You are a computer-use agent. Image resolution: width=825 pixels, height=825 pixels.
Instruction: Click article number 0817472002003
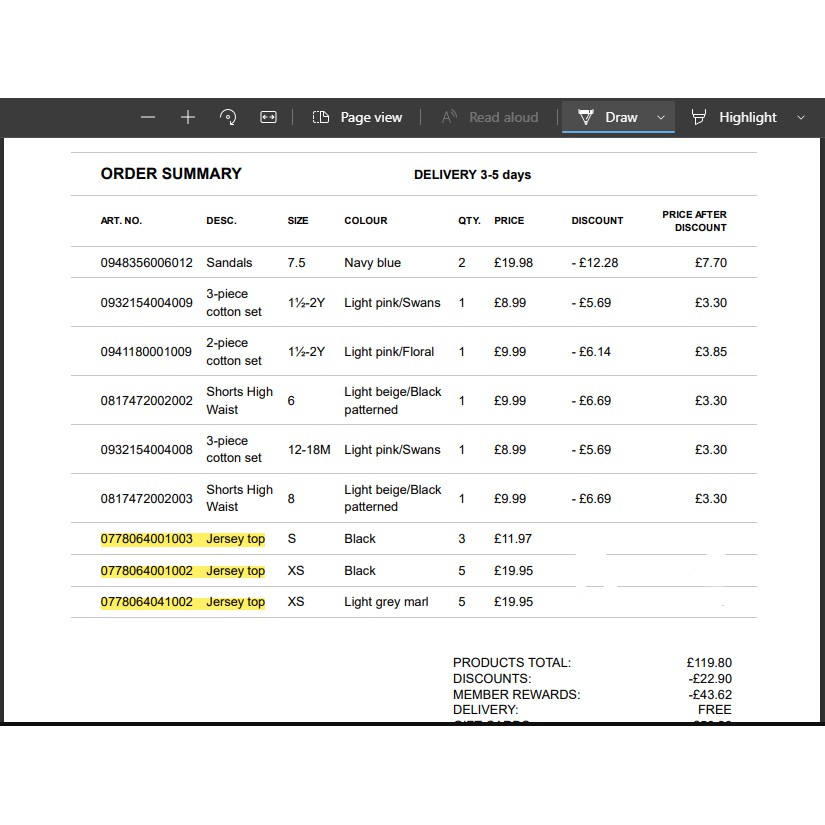pos(146,498)
